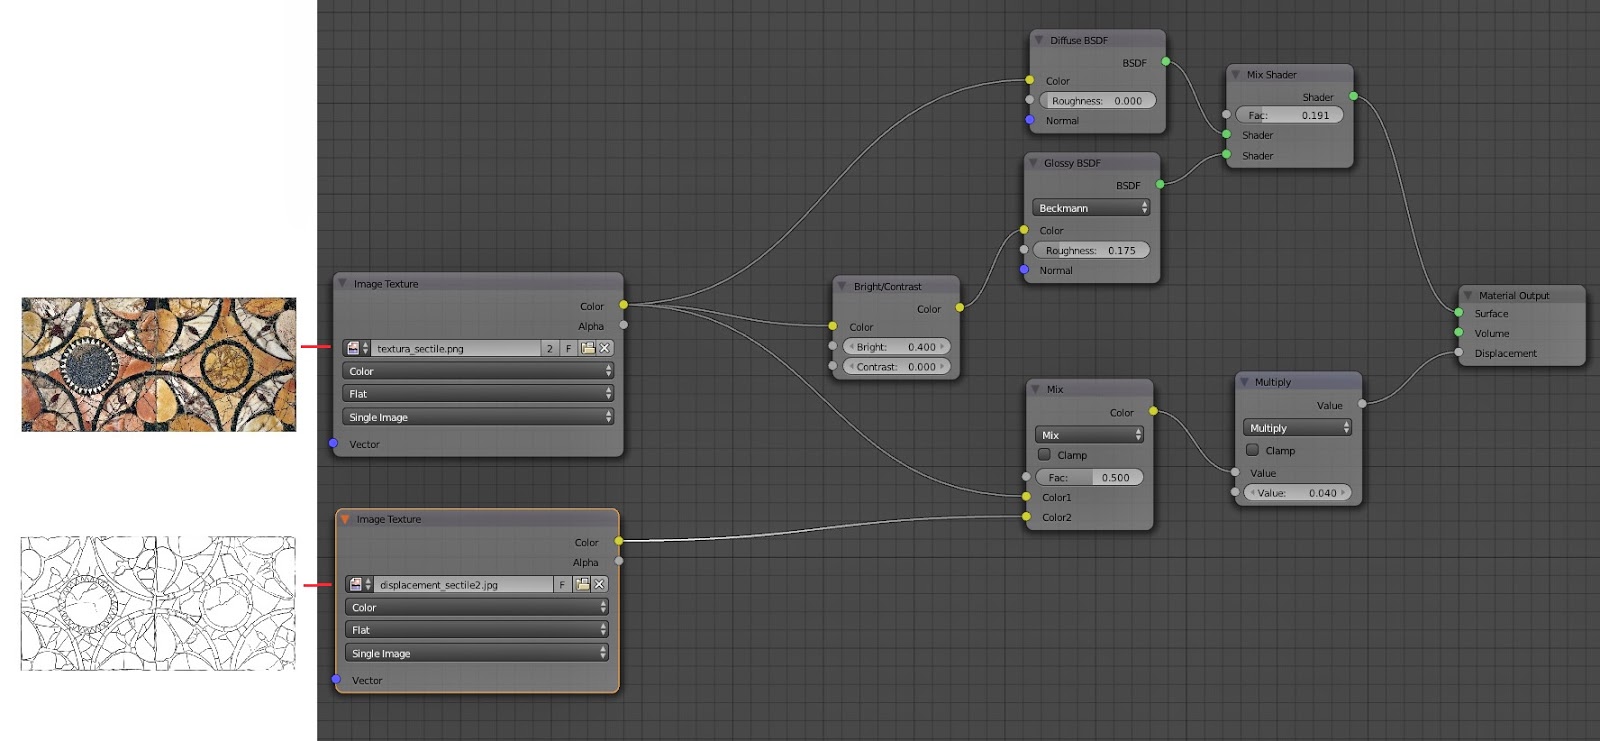Open Single Image source dropdown for textura_sectile.png
The width and height of the screenshot is (1600, 741).
click(x=478, y=417)
